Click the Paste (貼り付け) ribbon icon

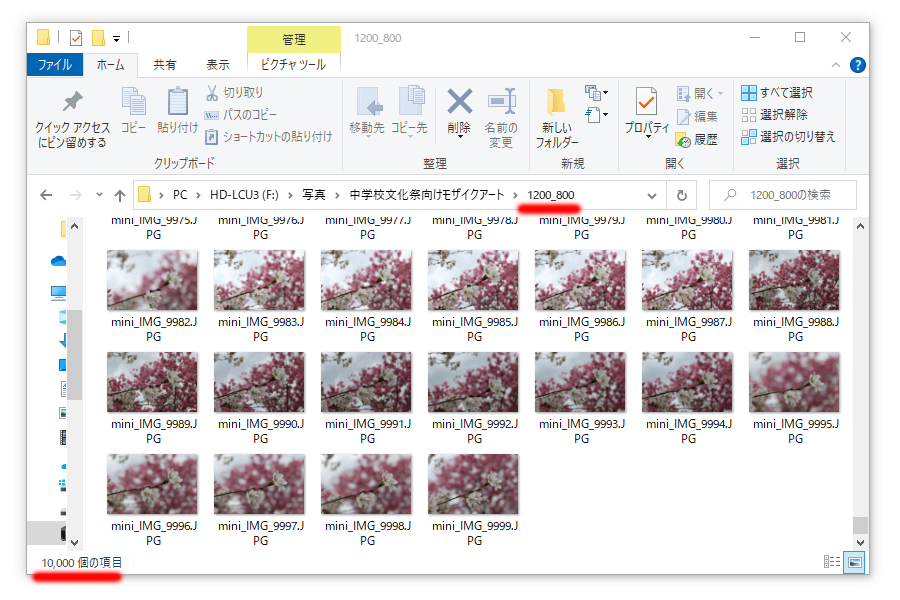click(177, 111)
